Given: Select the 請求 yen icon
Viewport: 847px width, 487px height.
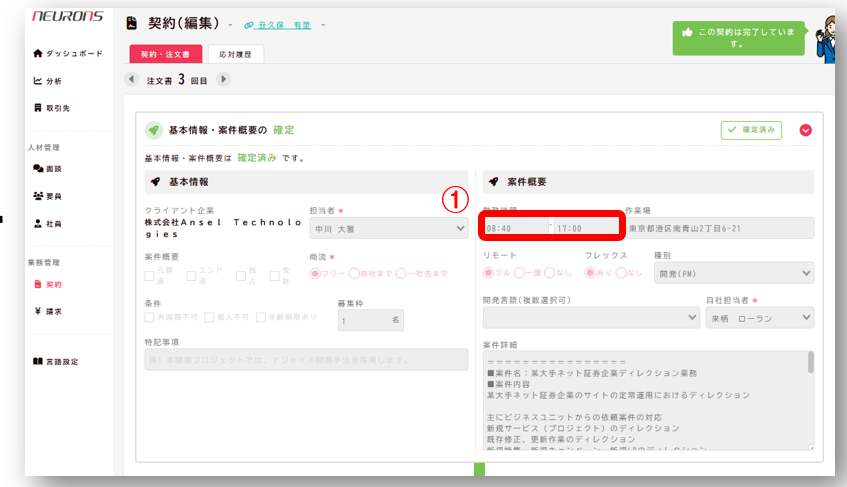Looking at the screenshot, I should (38, 311).
